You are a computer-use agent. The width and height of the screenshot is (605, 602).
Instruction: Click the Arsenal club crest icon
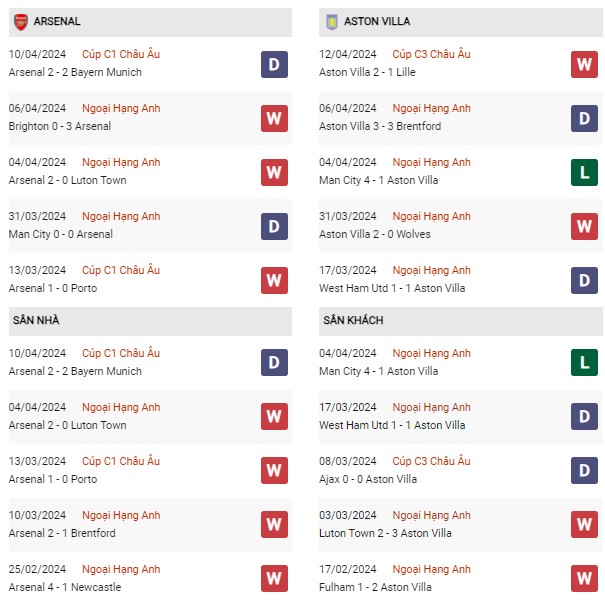tap(21, 21)
